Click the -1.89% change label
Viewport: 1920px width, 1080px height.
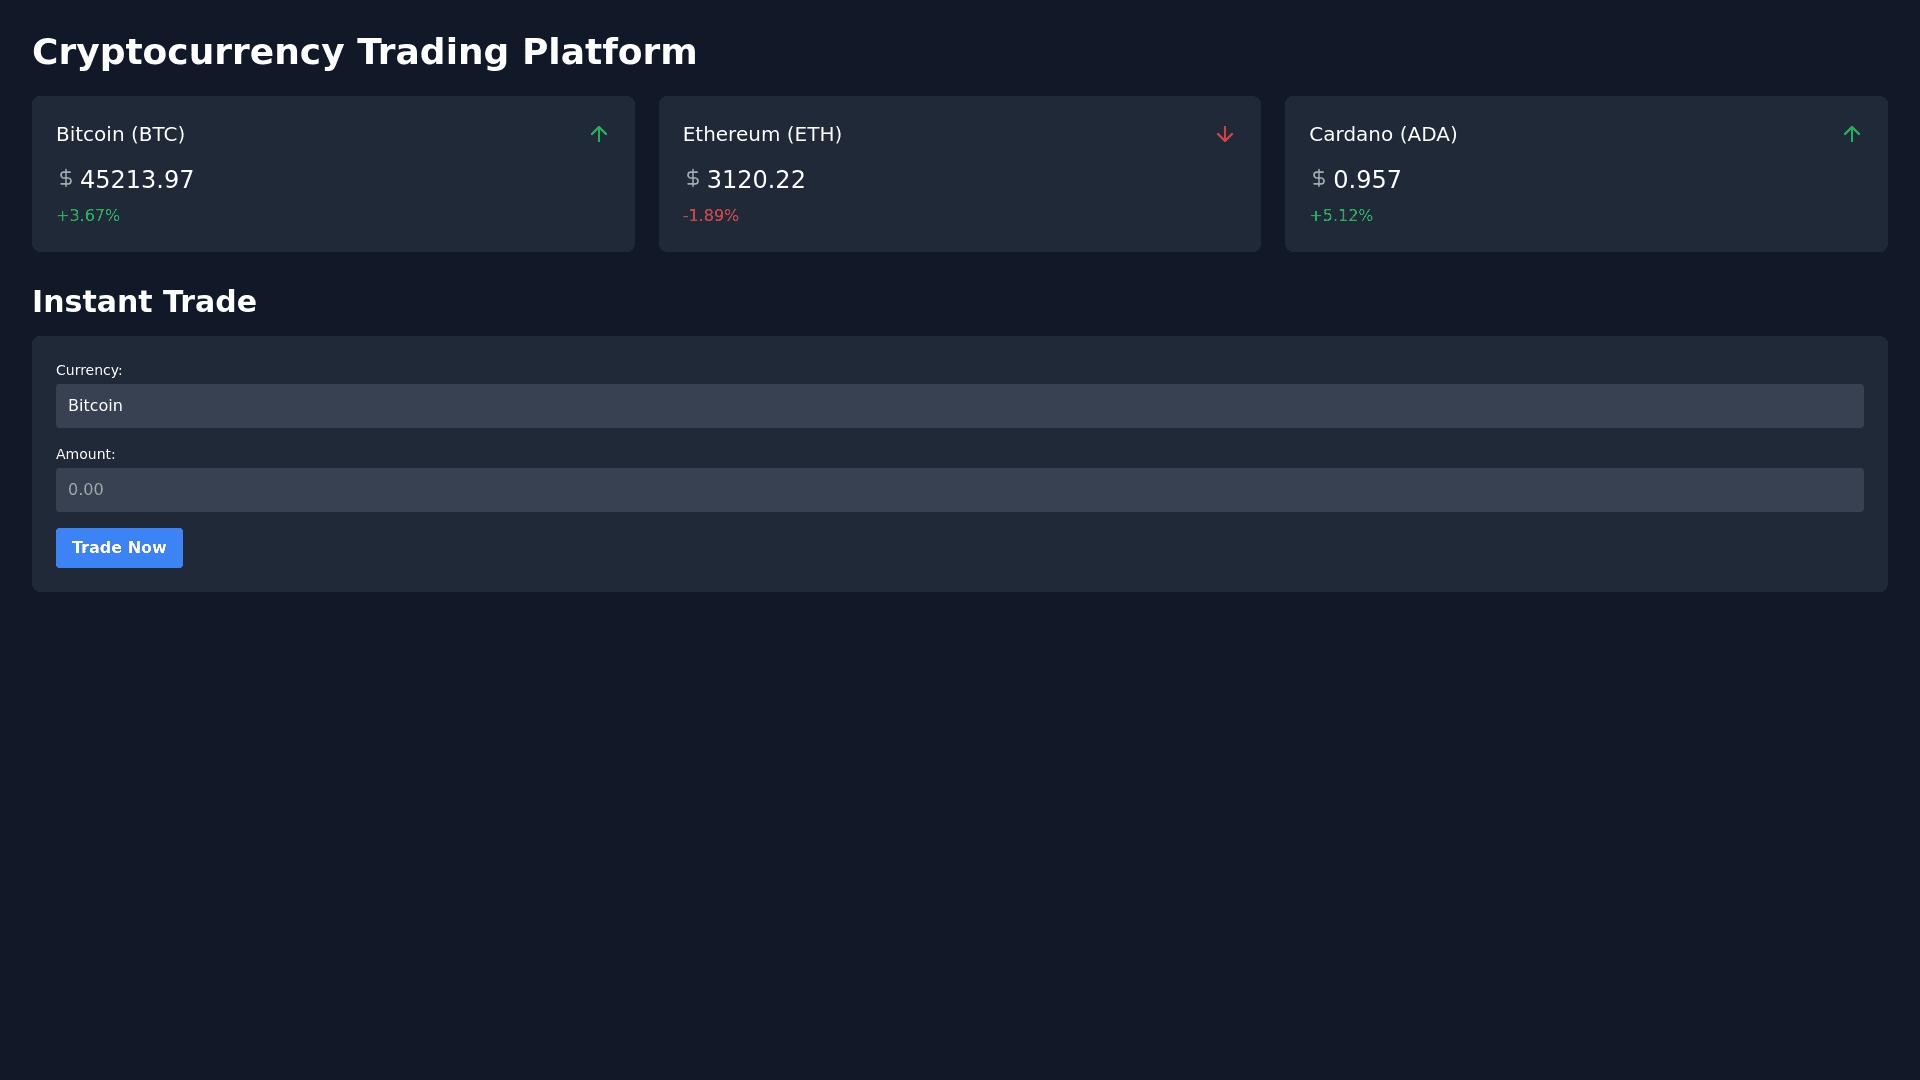click(x=710, y=216)
